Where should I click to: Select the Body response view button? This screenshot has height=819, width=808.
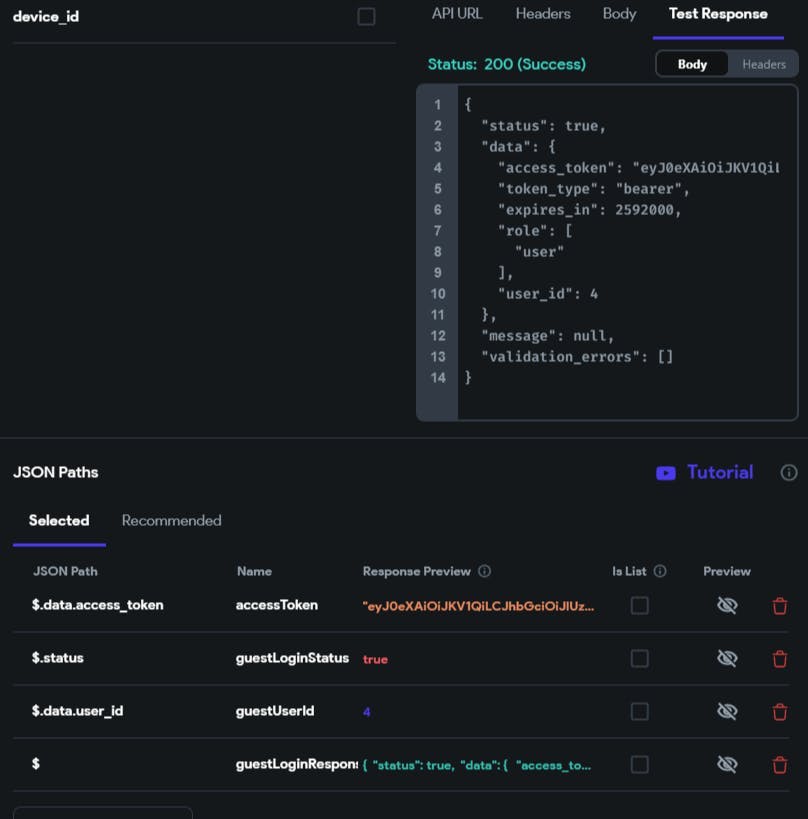click(692, 64)
